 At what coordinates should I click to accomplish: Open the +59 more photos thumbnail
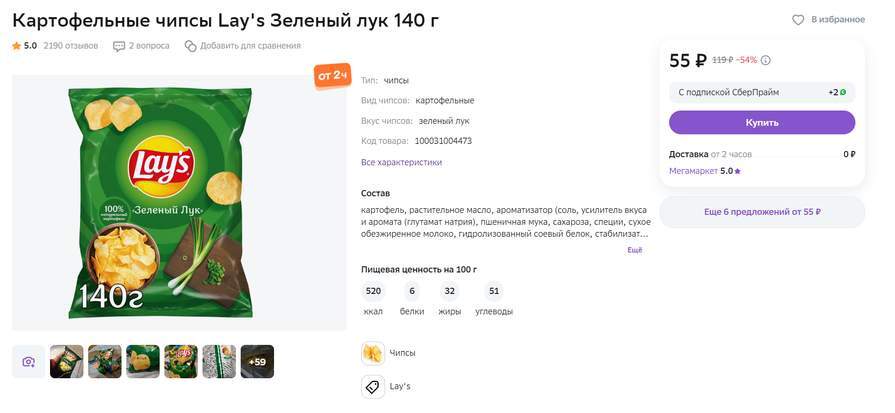click(x=257, y=362)
